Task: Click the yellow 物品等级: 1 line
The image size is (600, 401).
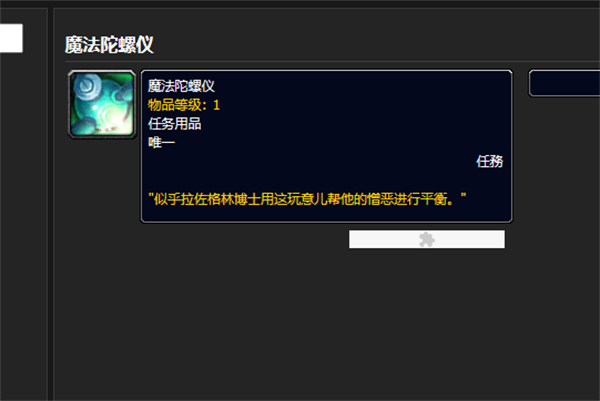Action: tap(184, 105)
